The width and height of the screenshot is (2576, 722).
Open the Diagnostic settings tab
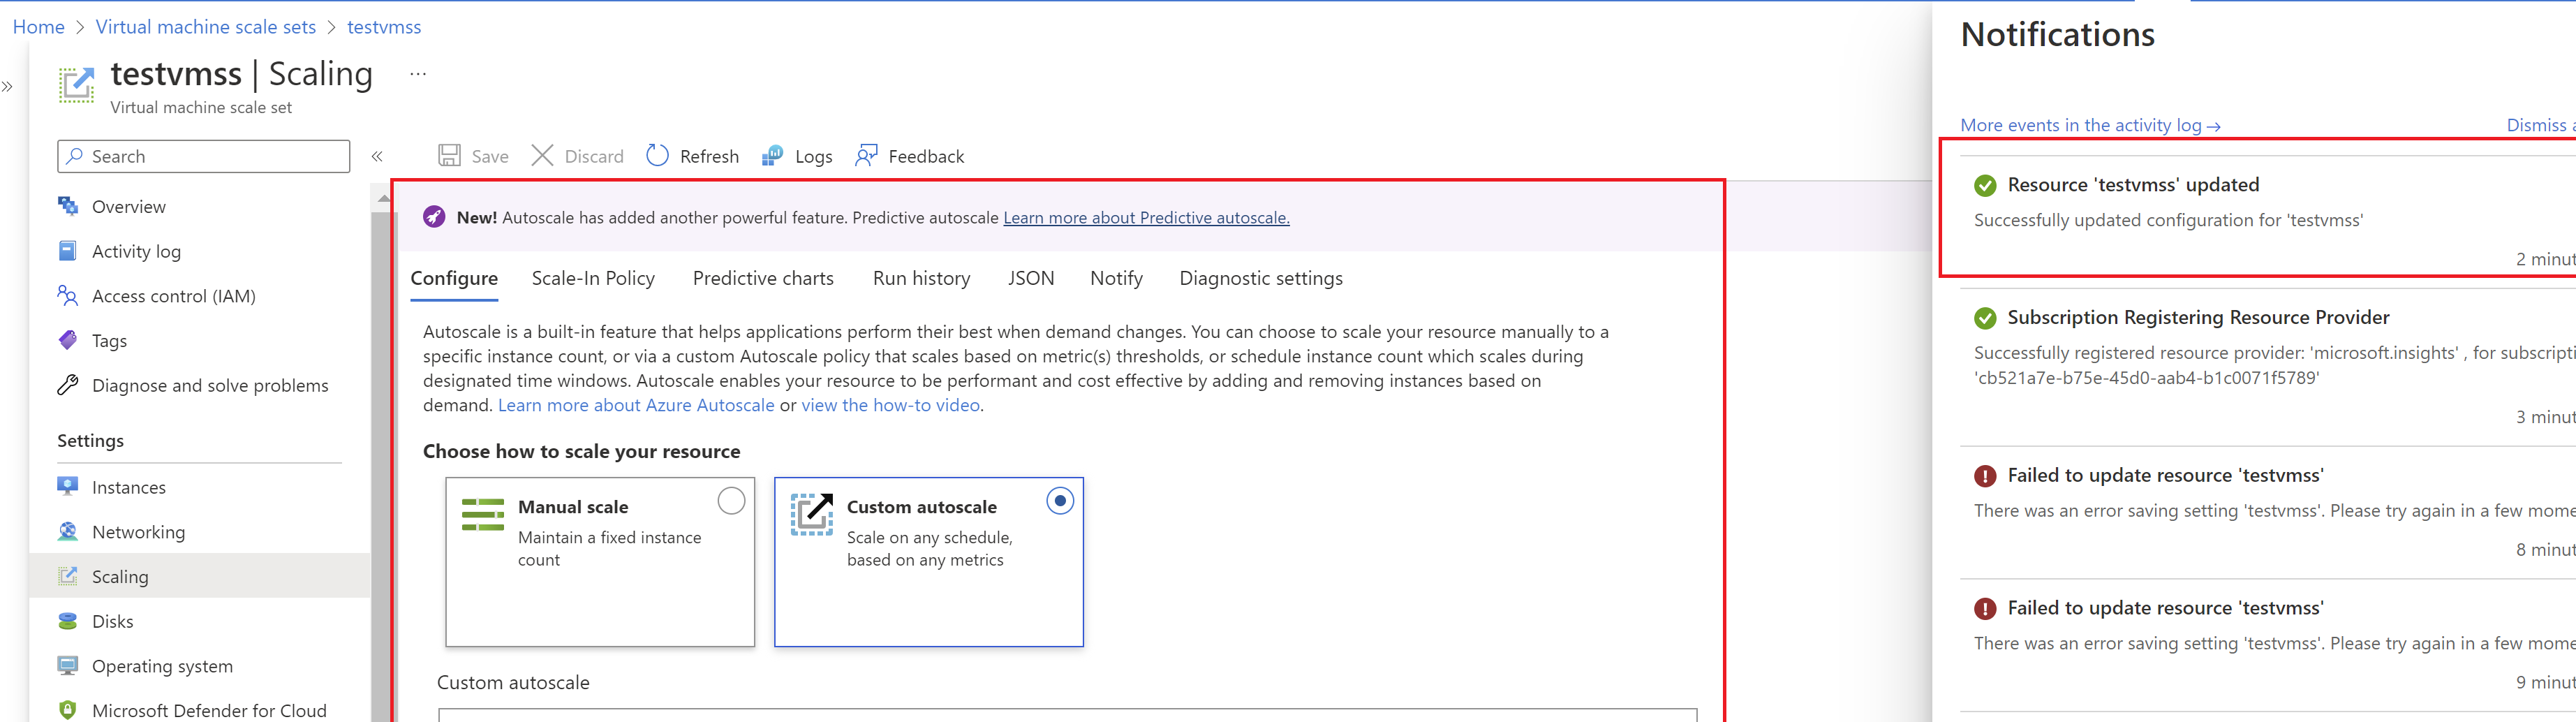[1261, 279]
